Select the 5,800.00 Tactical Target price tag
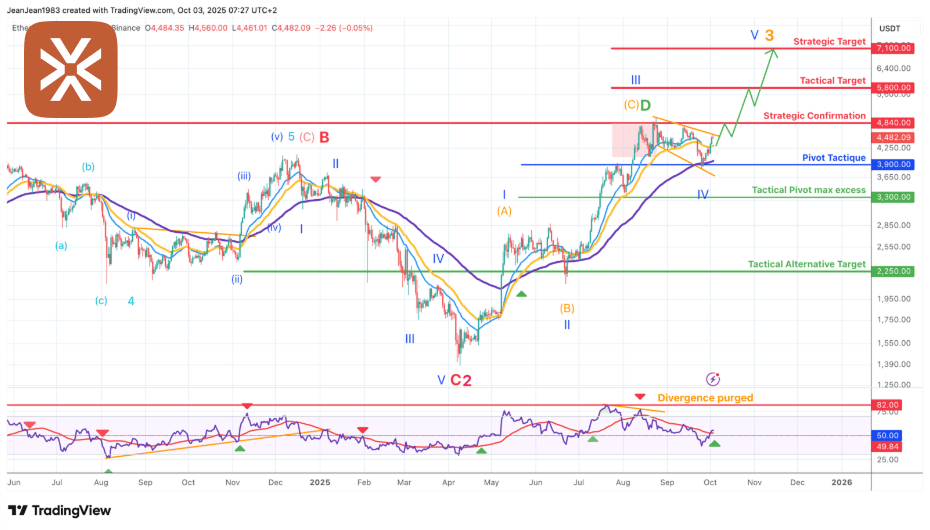 893,88
